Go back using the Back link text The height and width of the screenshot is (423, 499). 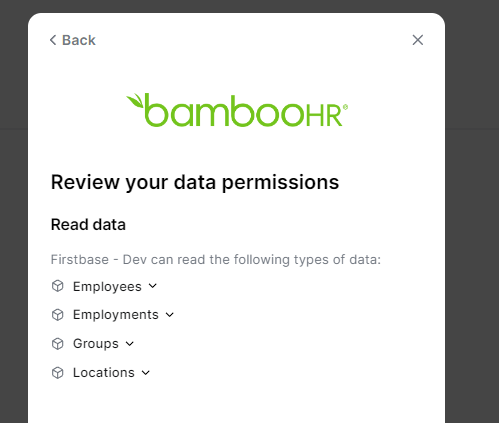[x=79, y=40]
